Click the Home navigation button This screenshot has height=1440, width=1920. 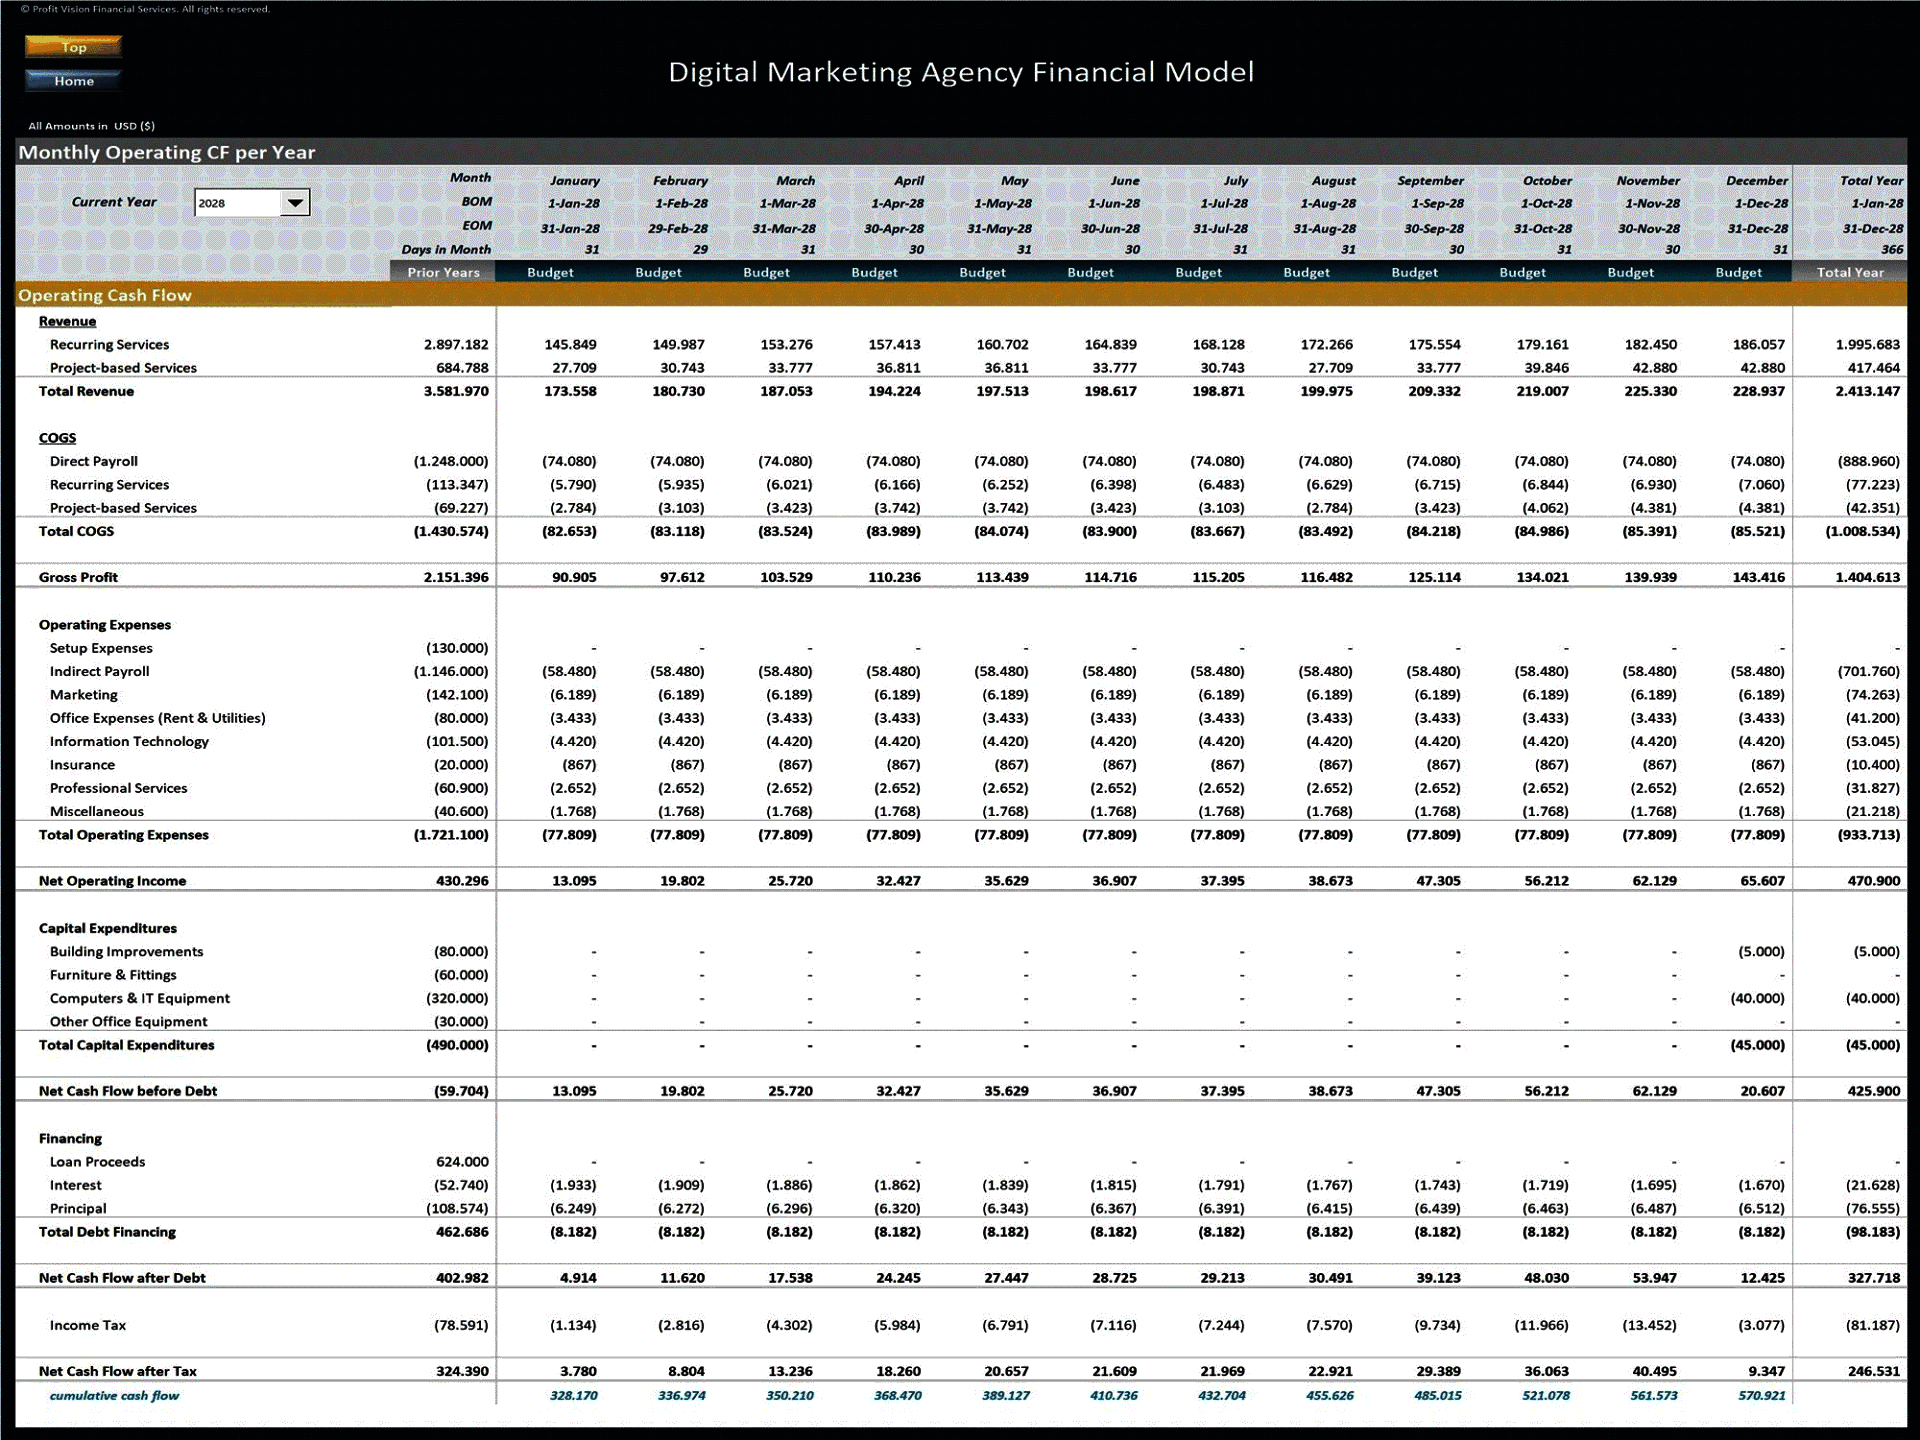click(x=71, y=81)
